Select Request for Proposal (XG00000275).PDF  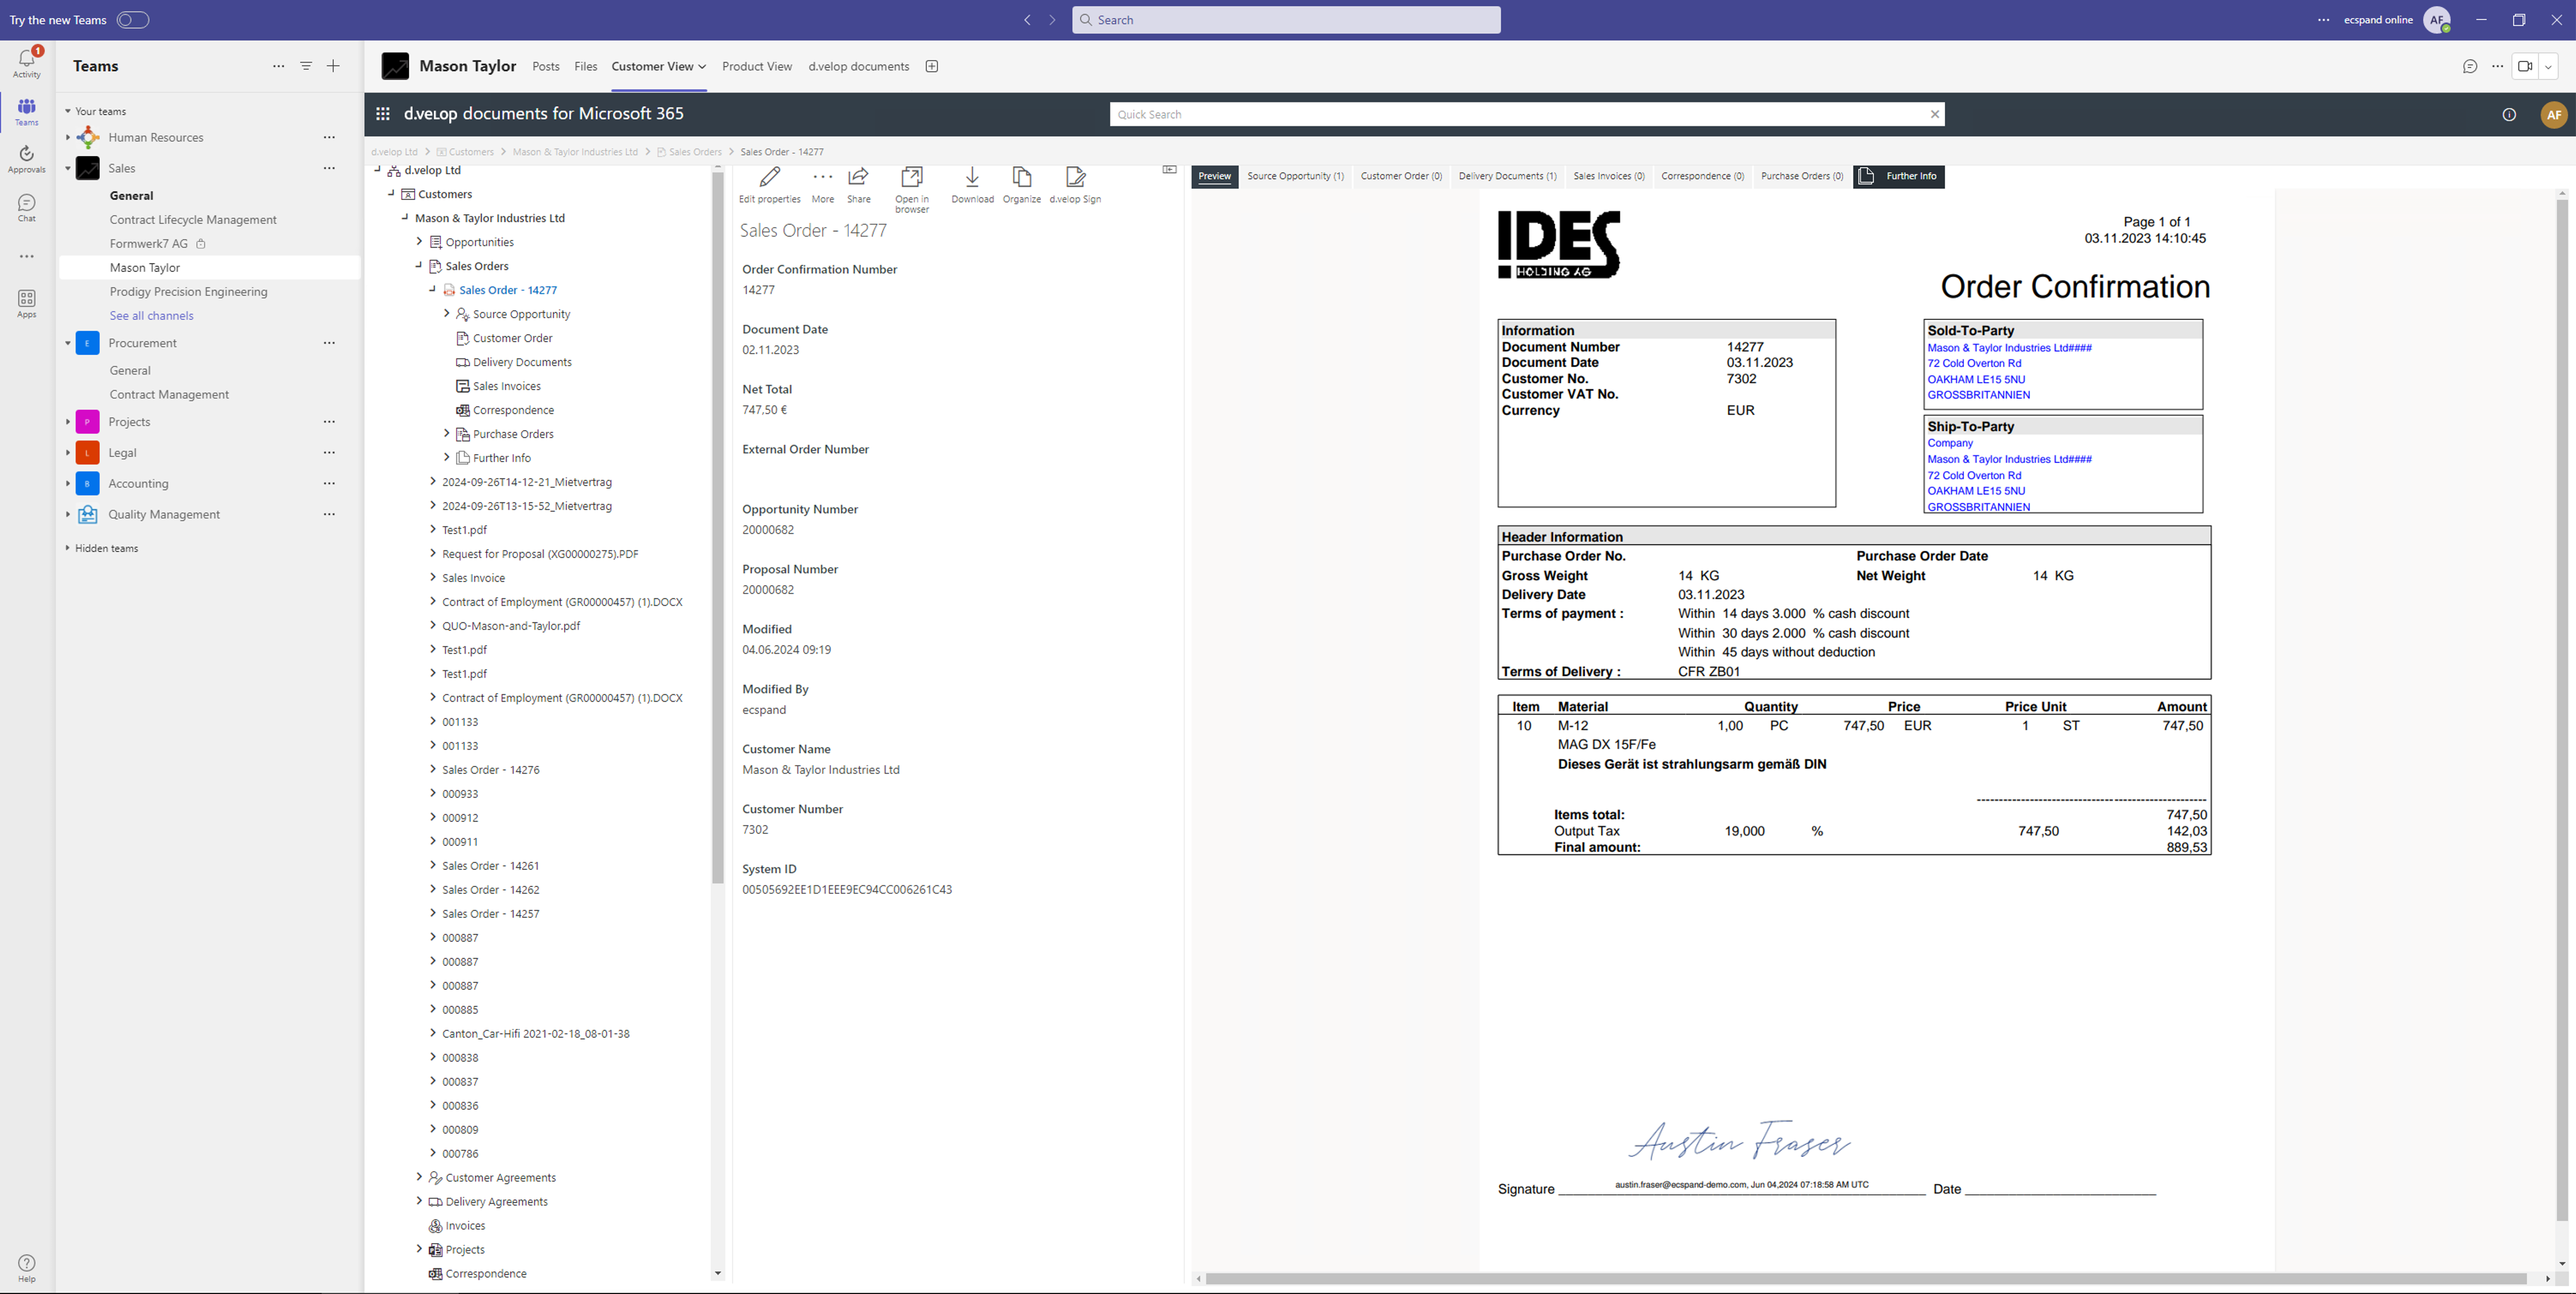[540, 553]
